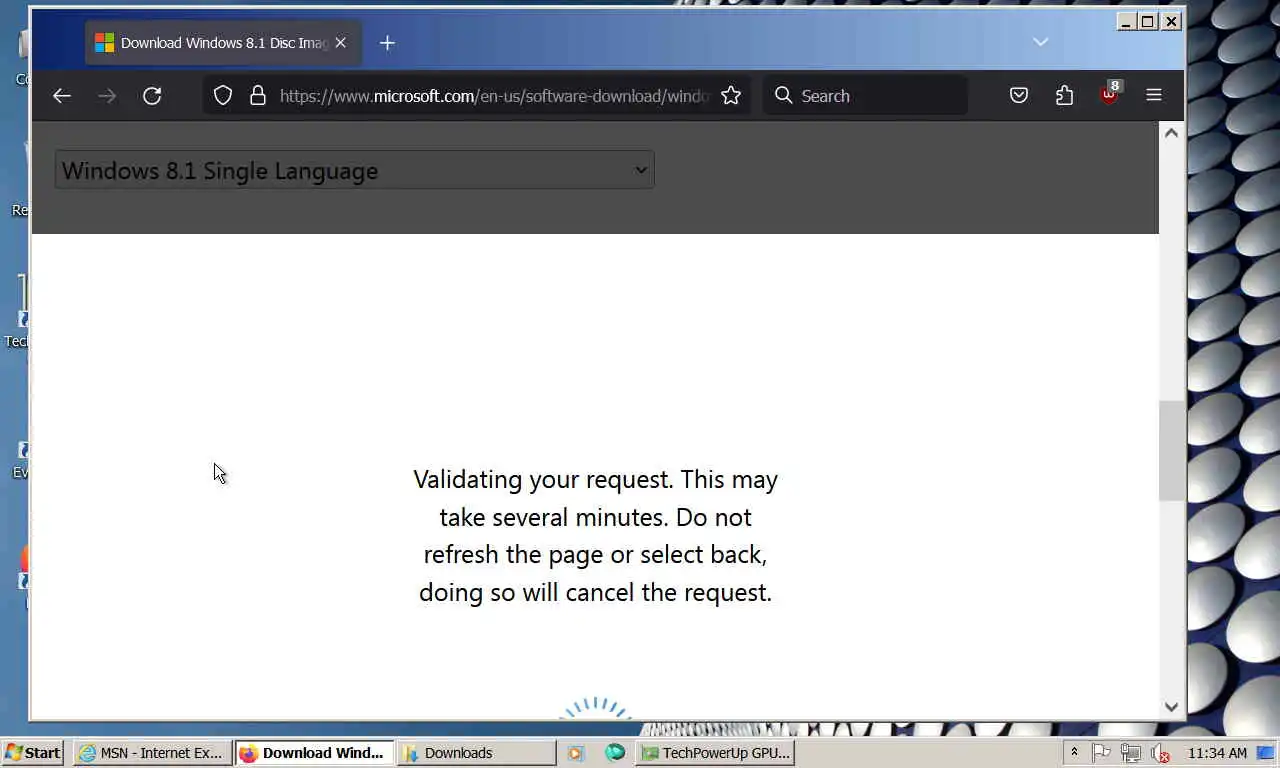1280x768 pixels.
Task: Click the muted volume tray icon
Action: [1160, 753]
